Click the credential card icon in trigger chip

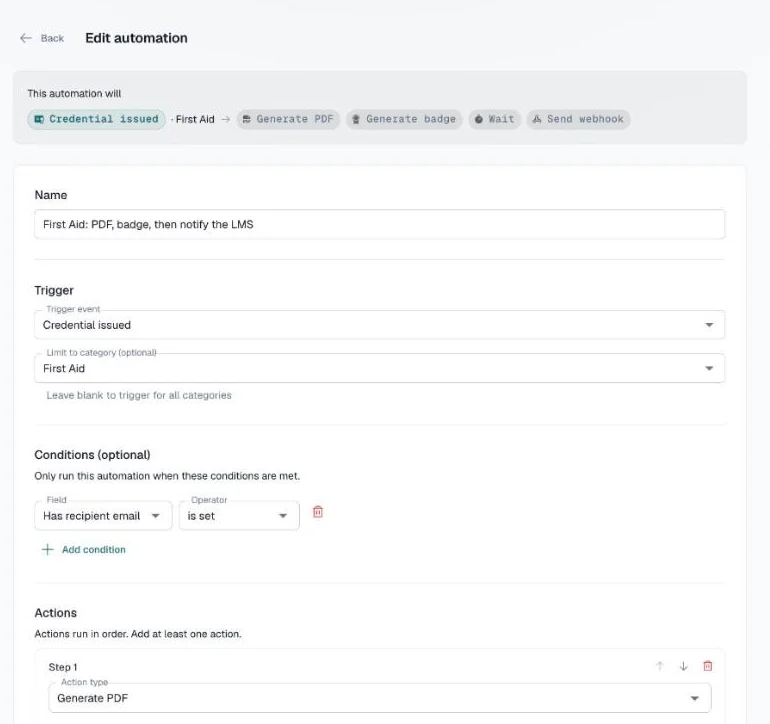tap(39, 119)
